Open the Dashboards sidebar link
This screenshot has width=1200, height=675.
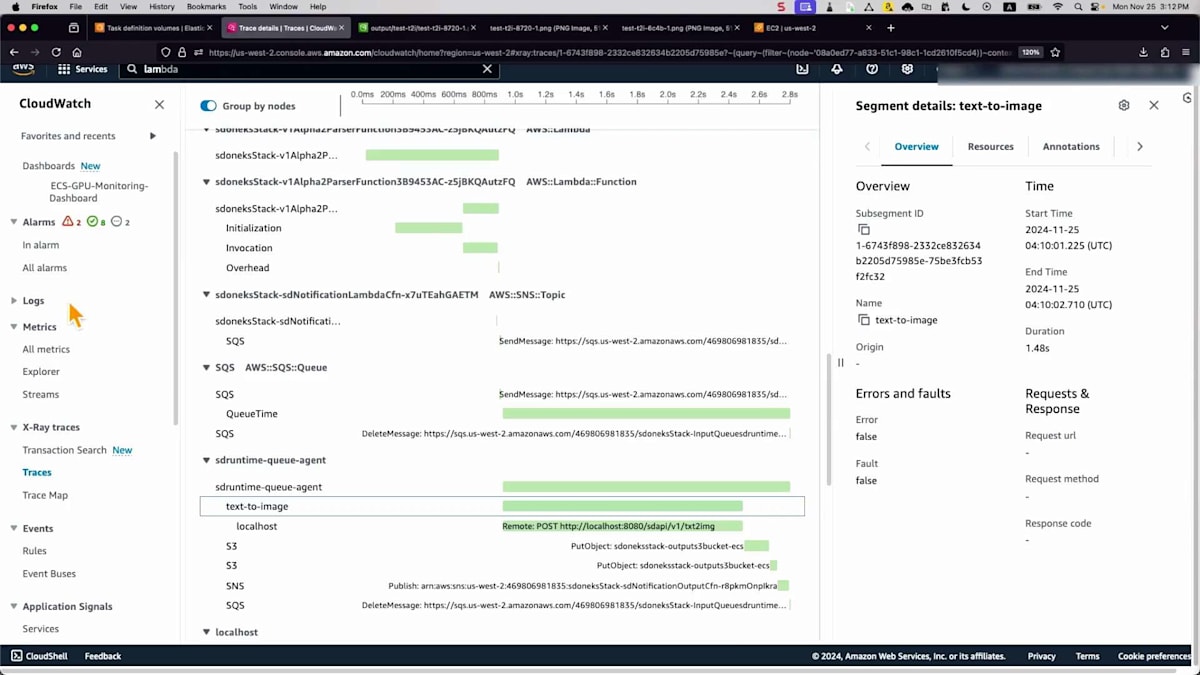click(x=48, y=166)
